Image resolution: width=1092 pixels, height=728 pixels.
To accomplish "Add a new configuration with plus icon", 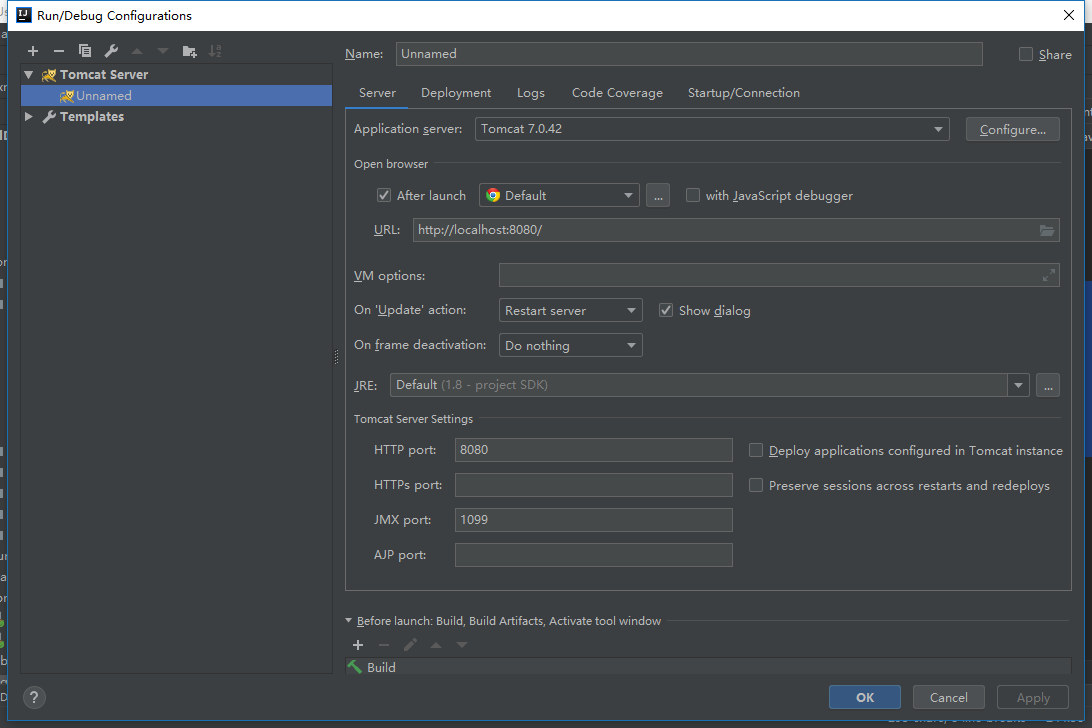I will [33, 51].
